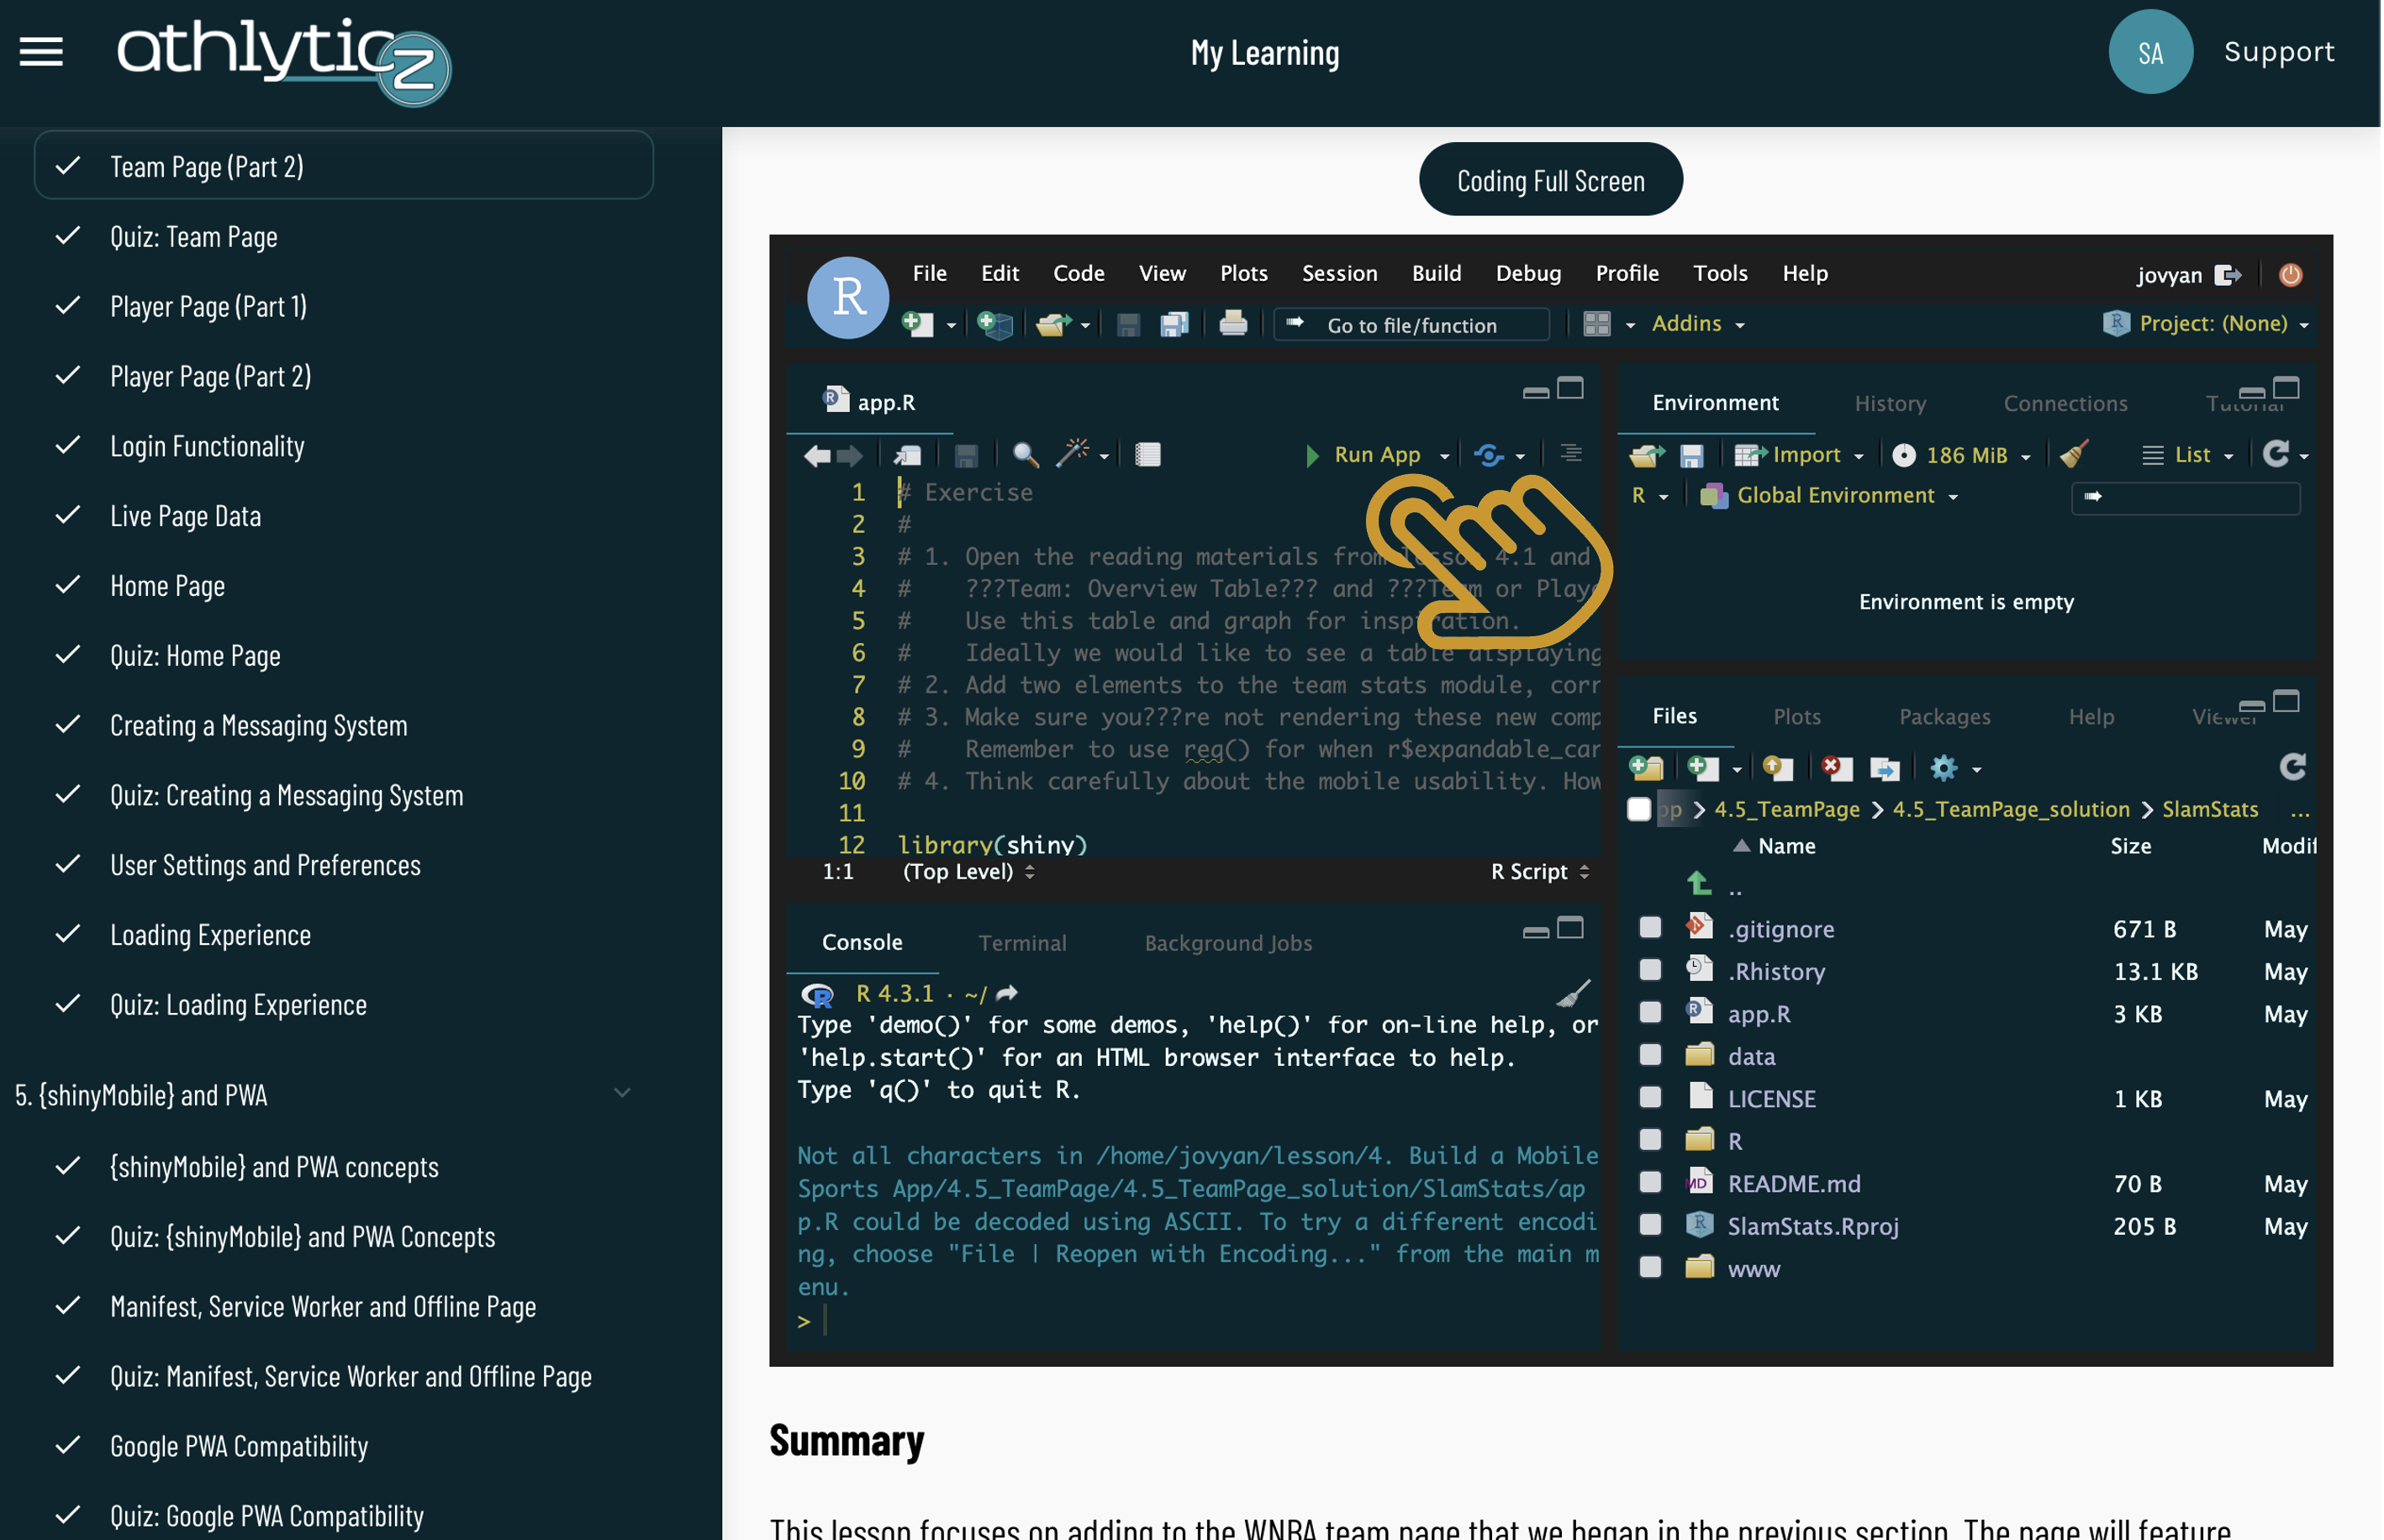Click the Support link

tap(2281, 52)
